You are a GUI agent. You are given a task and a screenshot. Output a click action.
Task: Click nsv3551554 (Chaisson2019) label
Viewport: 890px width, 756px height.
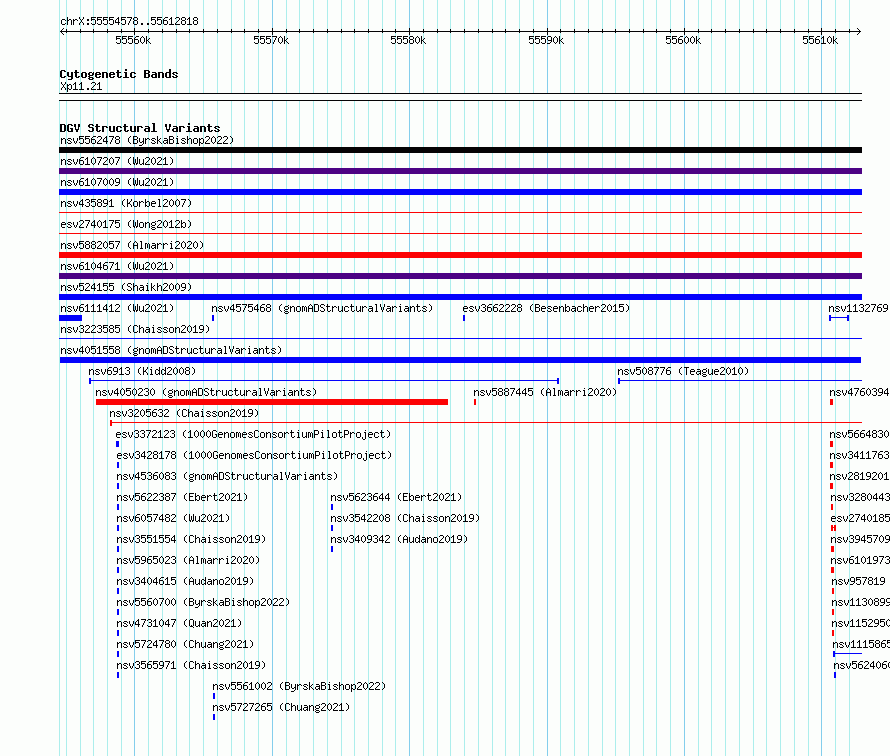coord(191,539)
